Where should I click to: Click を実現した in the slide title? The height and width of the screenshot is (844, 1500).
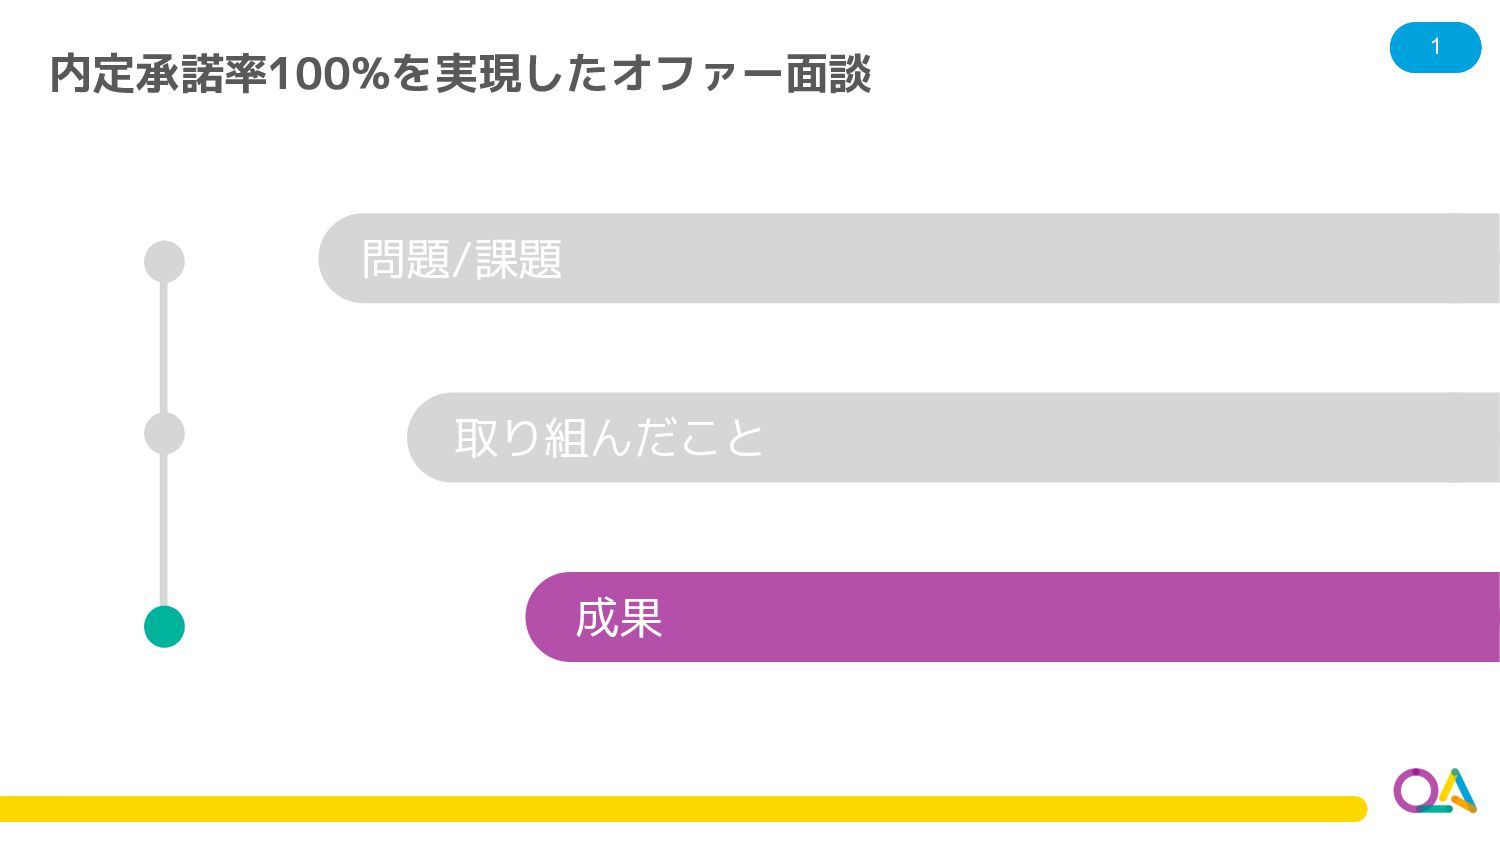pos(500,74)
